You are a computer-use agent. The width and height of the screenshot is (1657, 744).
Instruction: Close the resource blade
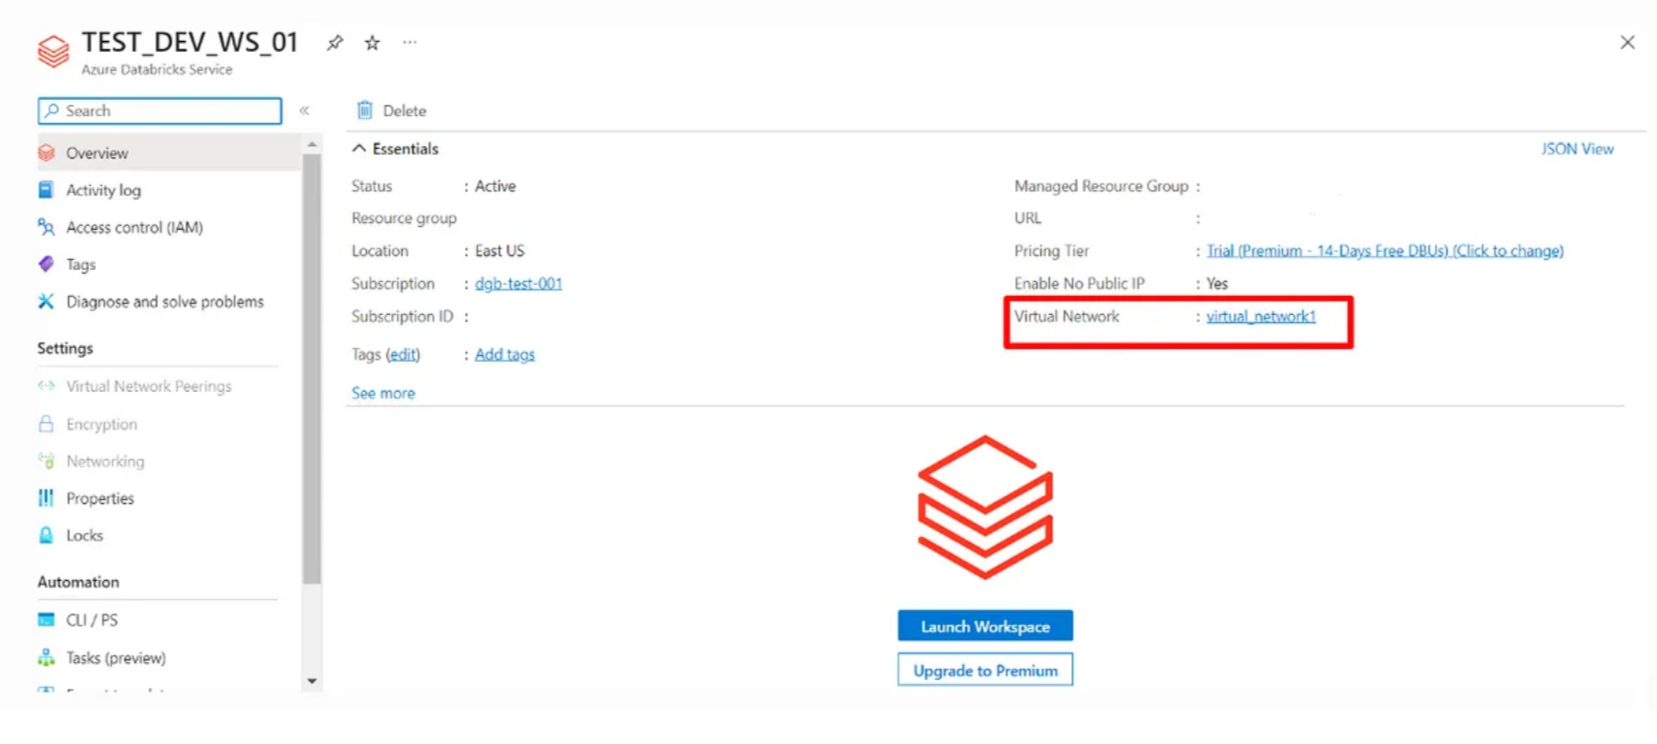click(x=1627, y=42)
